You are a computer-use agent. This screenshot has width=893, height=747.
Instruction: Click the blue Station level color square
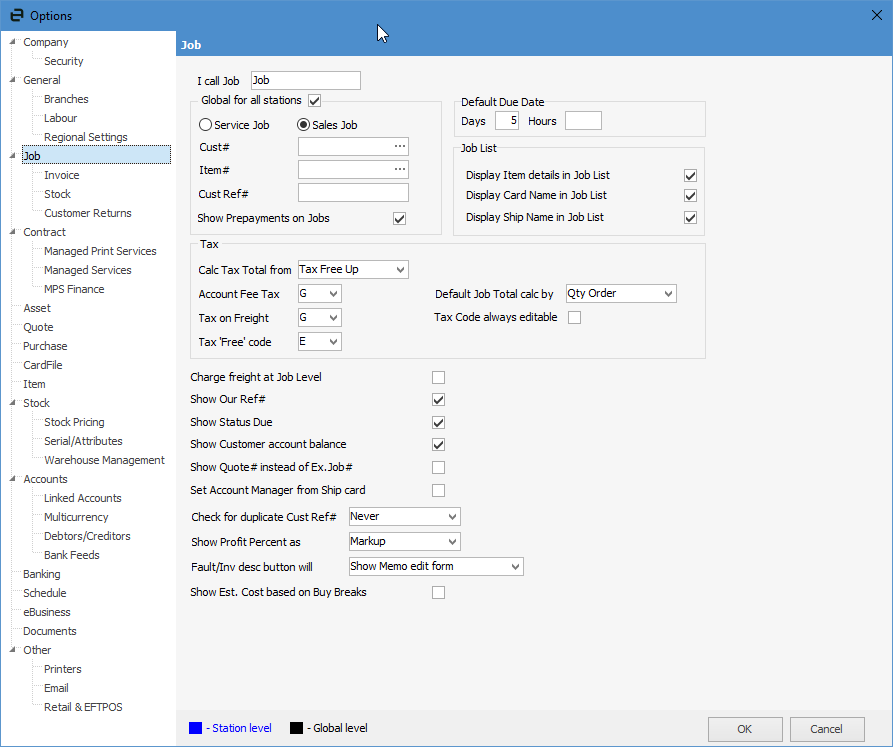click(196, 728)
